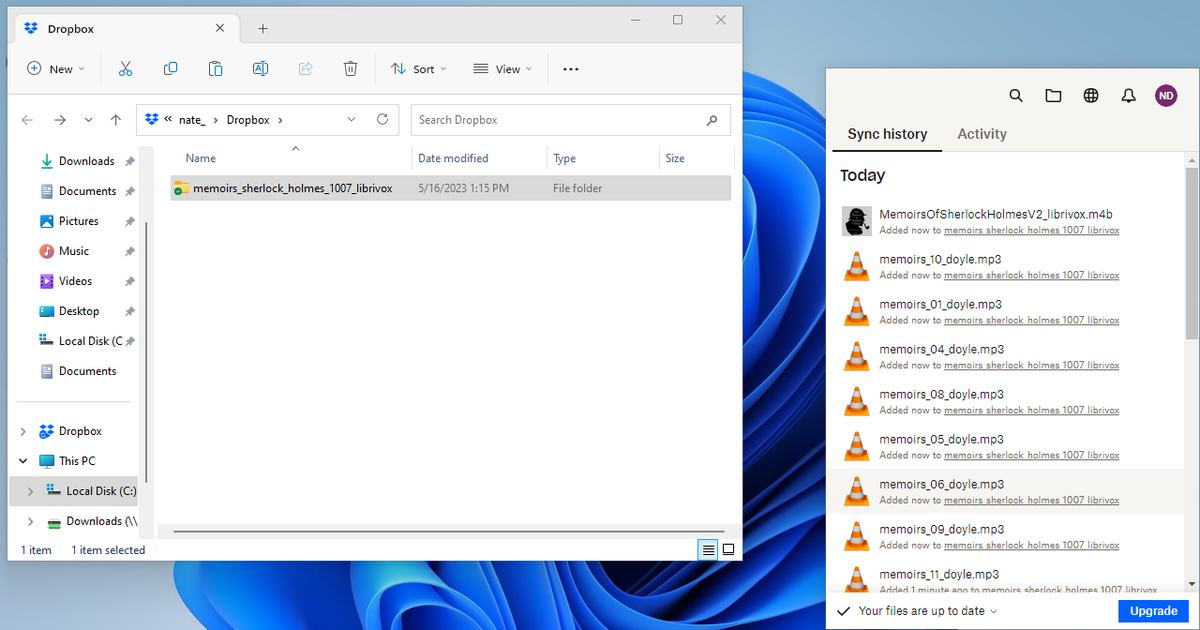
Task: Open the Sort dropdown
Action: tap(419, 68)
